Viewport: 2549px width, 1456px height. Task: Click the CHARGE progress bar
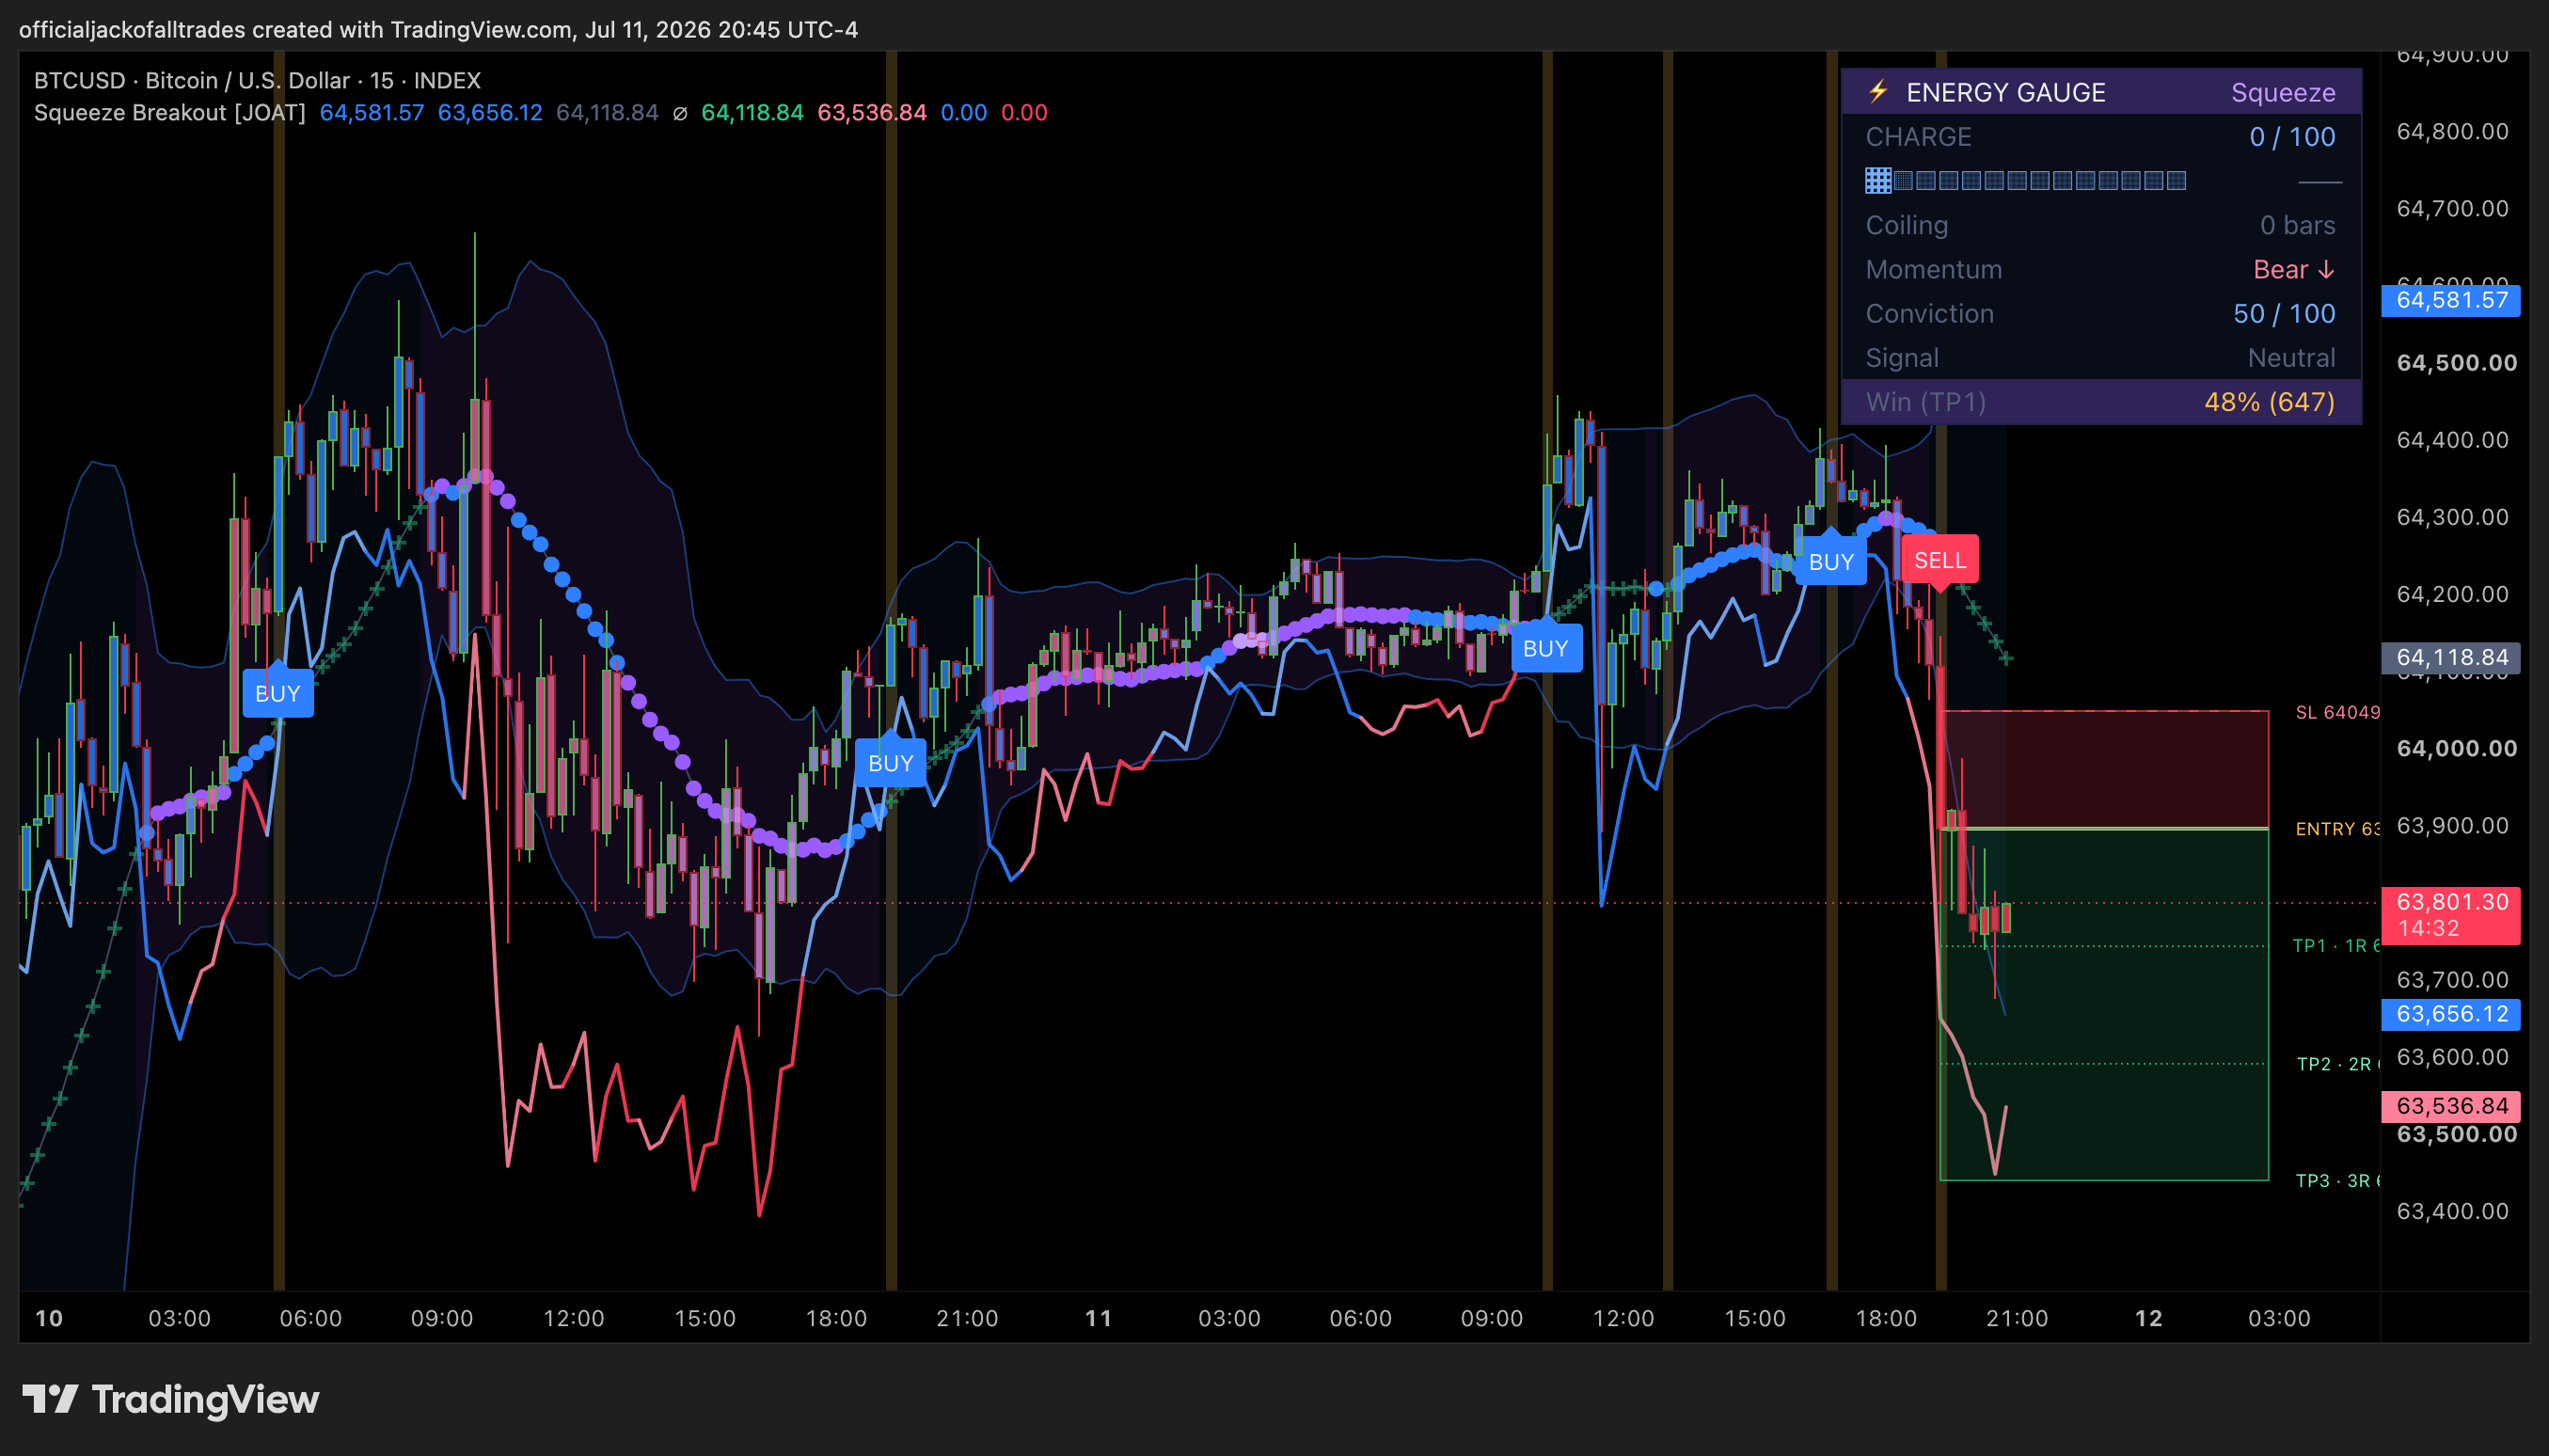coord(2025,180)
